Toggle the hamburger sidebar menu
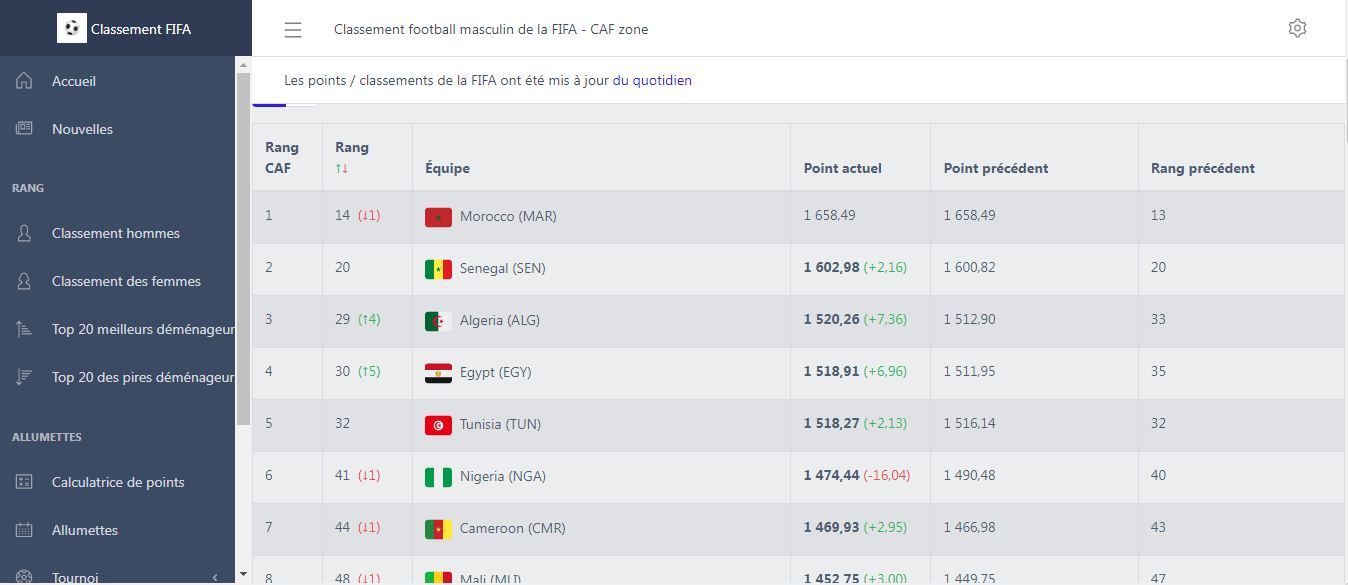 pyautogui.click(x=293, y=30)
